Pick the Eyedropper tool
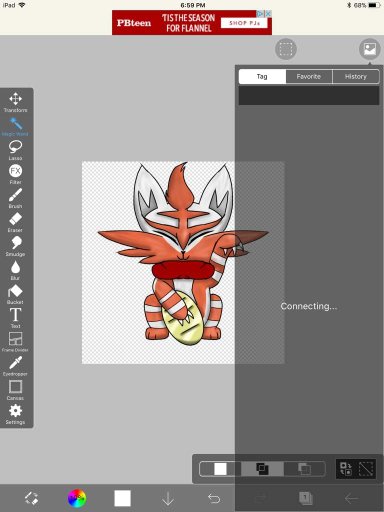Viewport: 384px width, 512px height. click(x=15, y=366)
